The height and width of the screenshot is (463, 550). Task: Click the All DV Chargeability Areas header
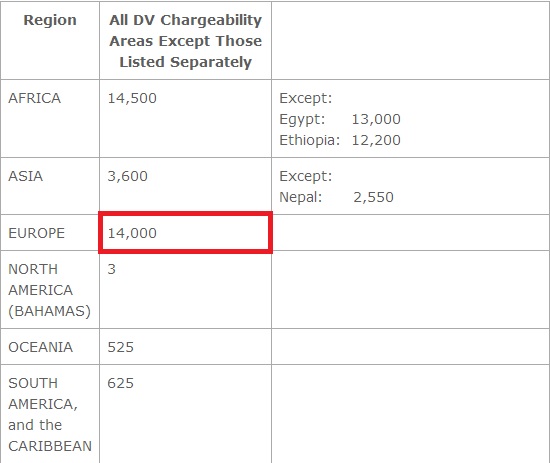tap(186, 41)
